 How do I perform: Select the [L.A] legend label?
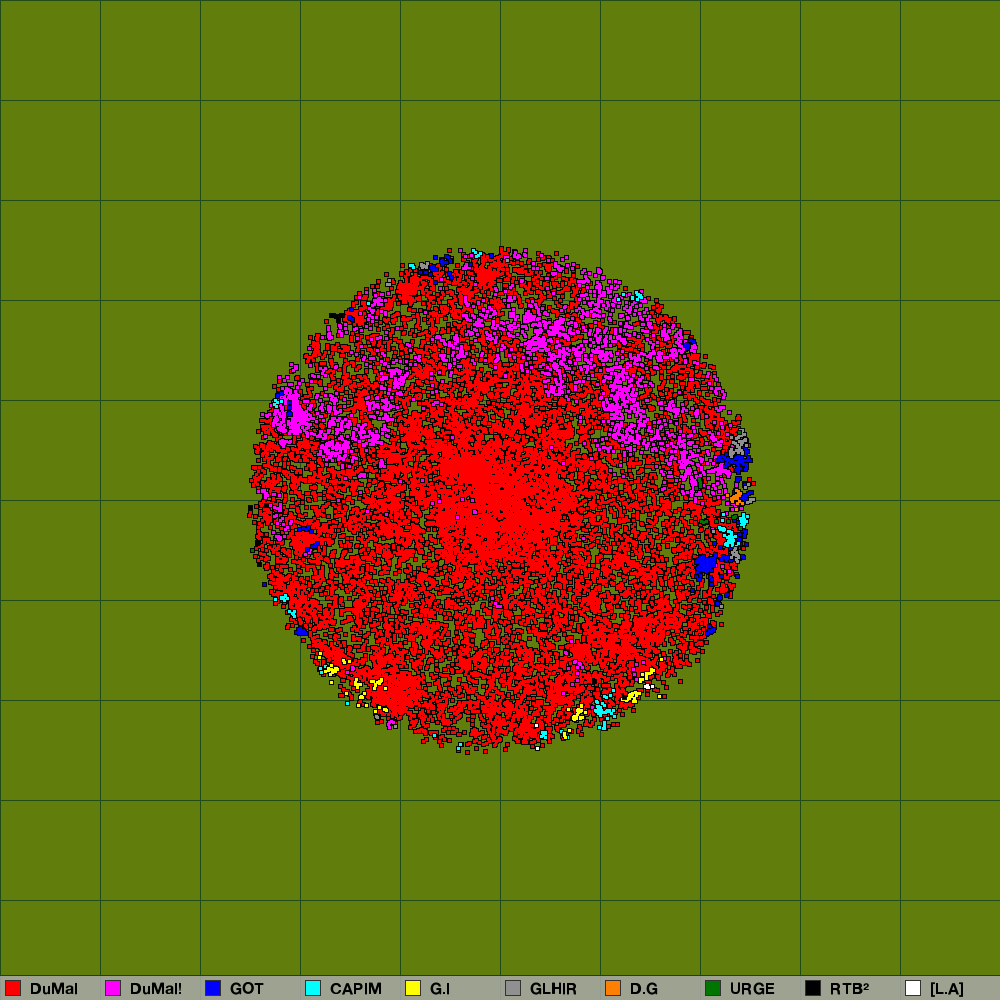(946, 989)
